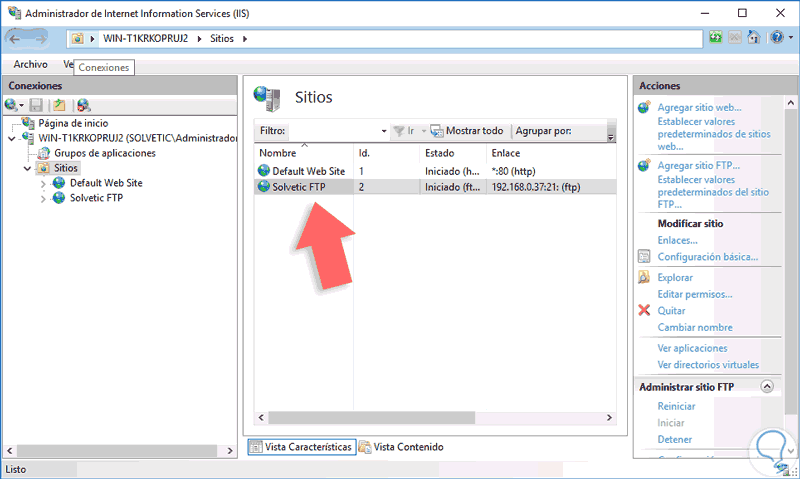Click Reiniciar under Administrar sitio FTP

tap(676, 406)
